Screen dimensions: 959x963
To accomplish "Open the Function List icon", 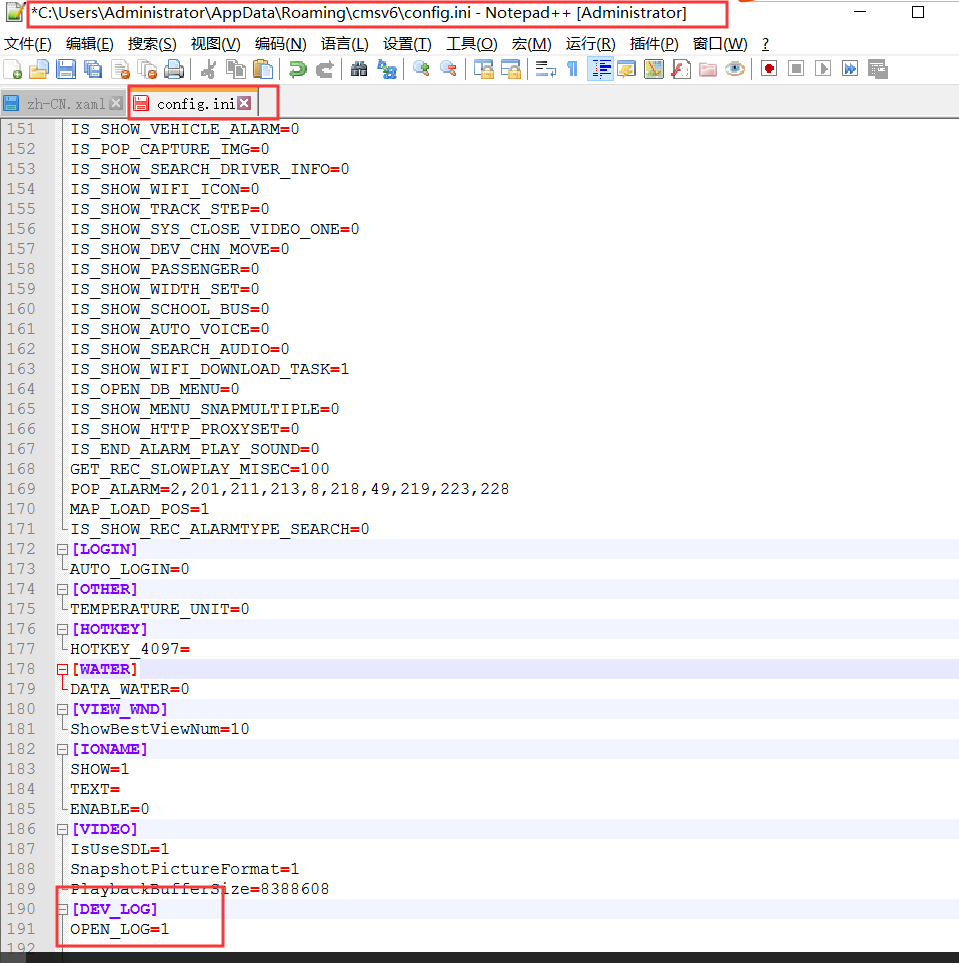I will tap(681, 69).
